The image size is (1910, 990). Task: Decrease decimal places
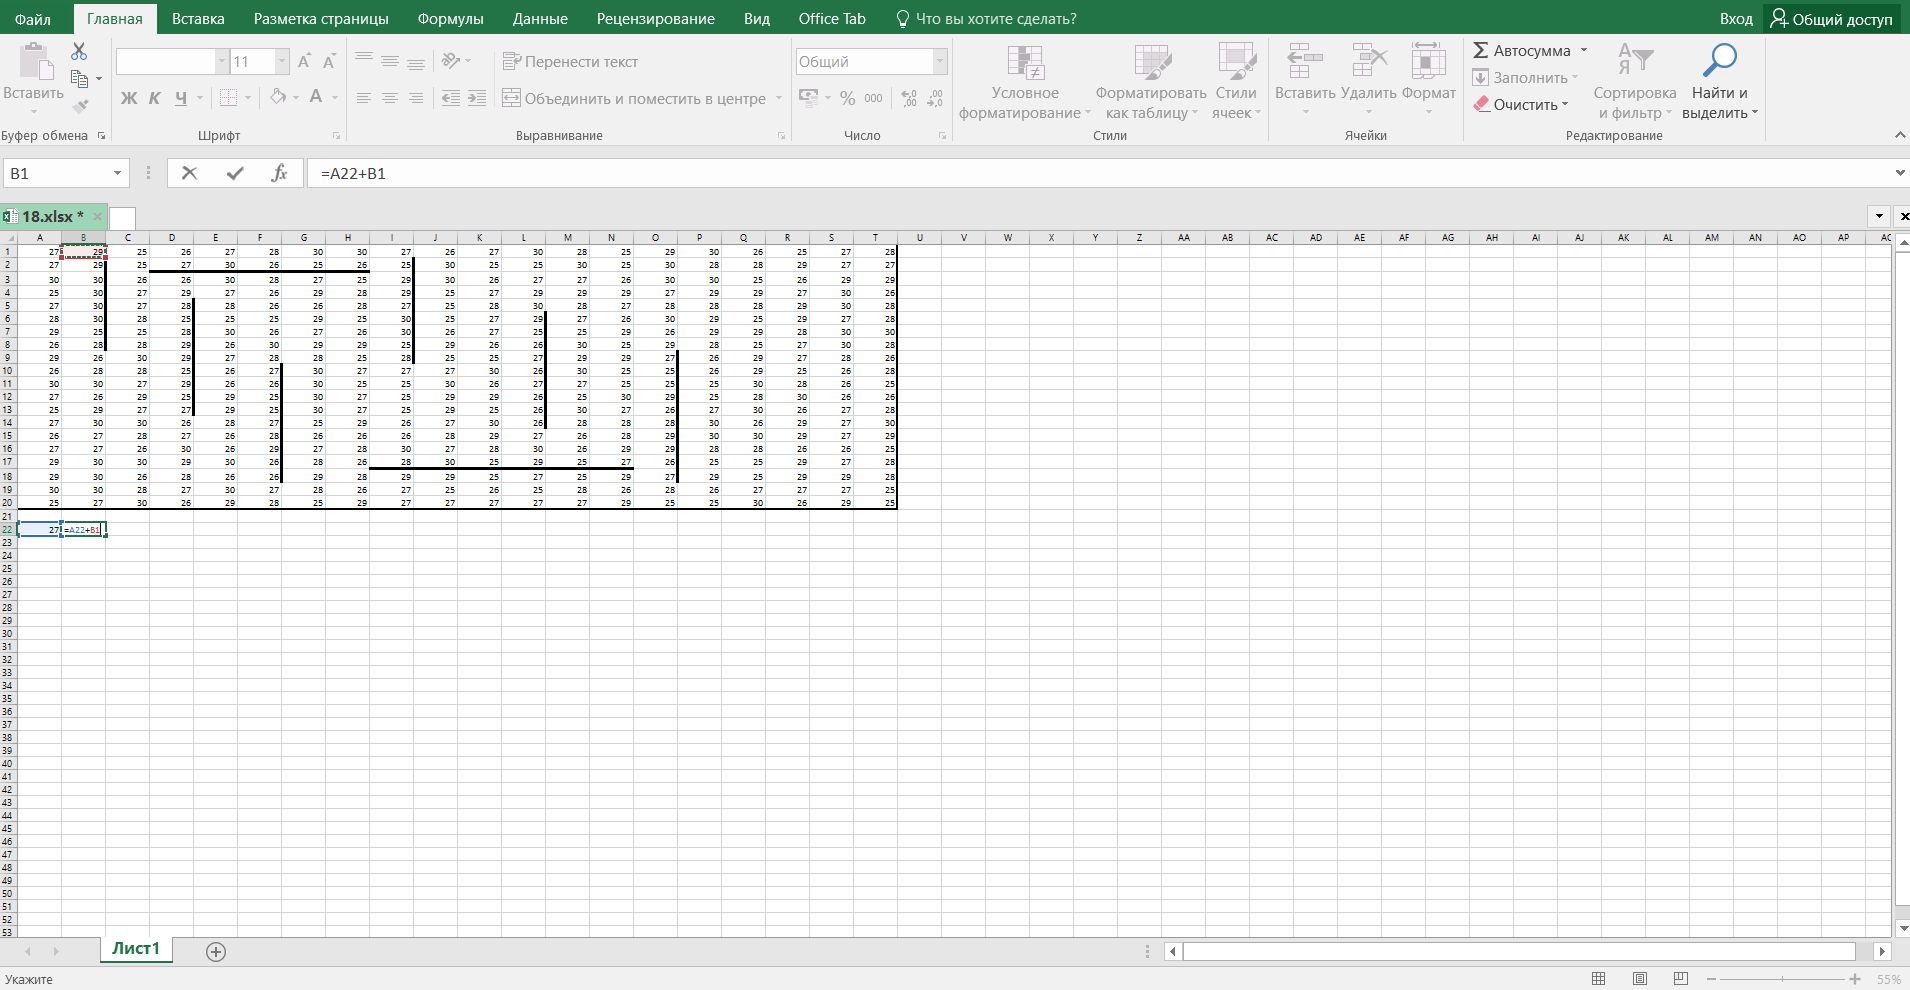[935, 98]
